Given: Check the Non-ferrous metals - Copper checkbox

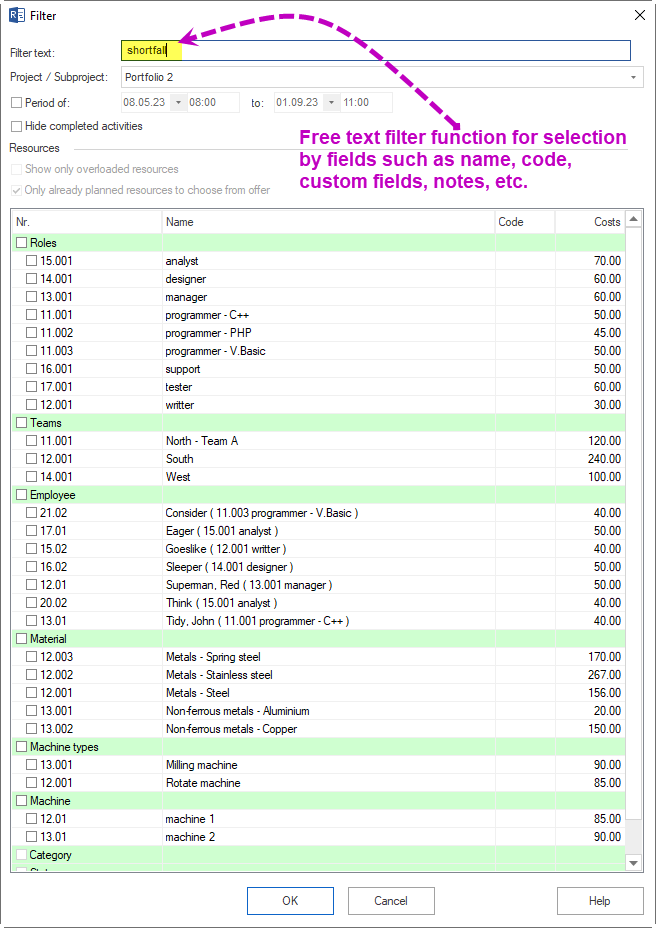Looking at the screenshot, I should [31, 729].
